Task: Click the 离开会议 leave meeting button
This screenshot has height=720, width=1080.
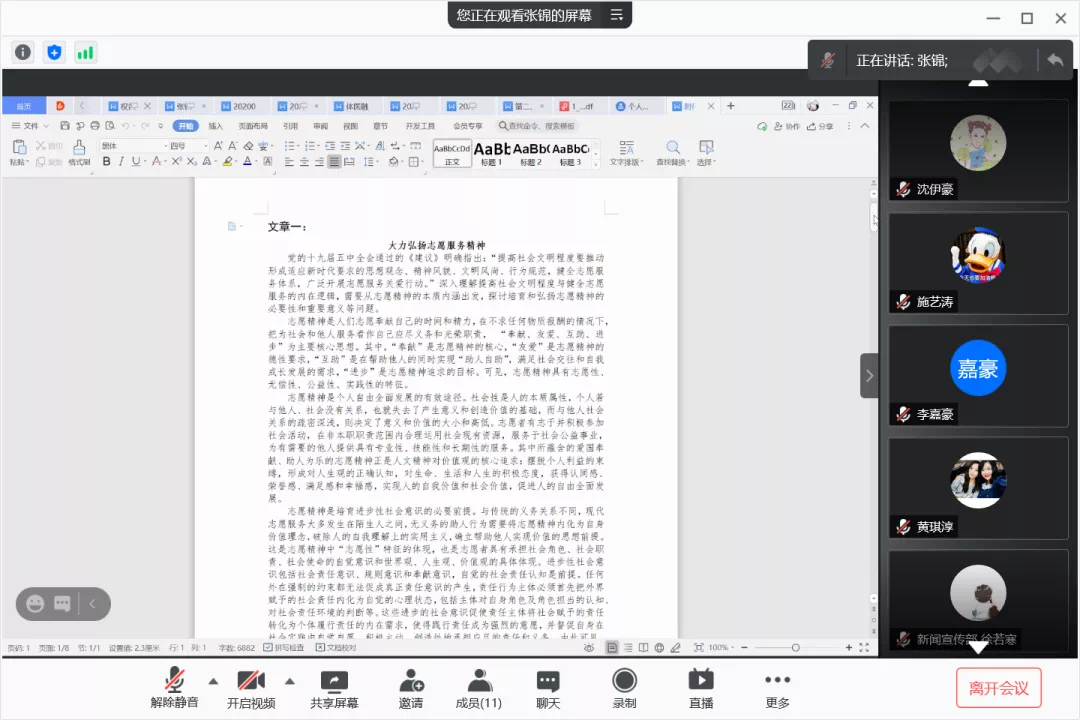Action: pos(998,688)
